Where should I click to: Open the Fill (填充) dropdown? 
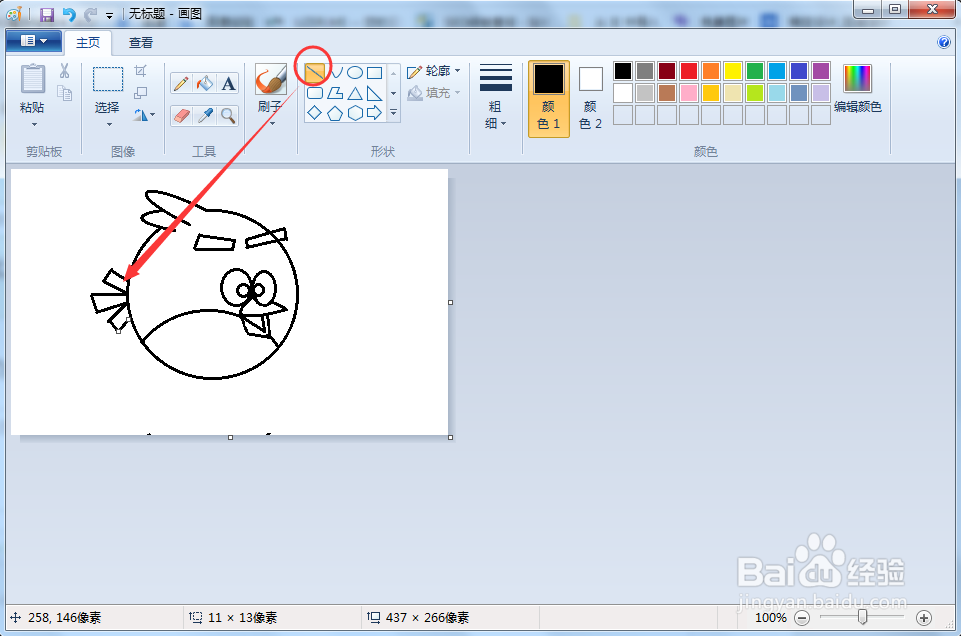coord(434,93)
